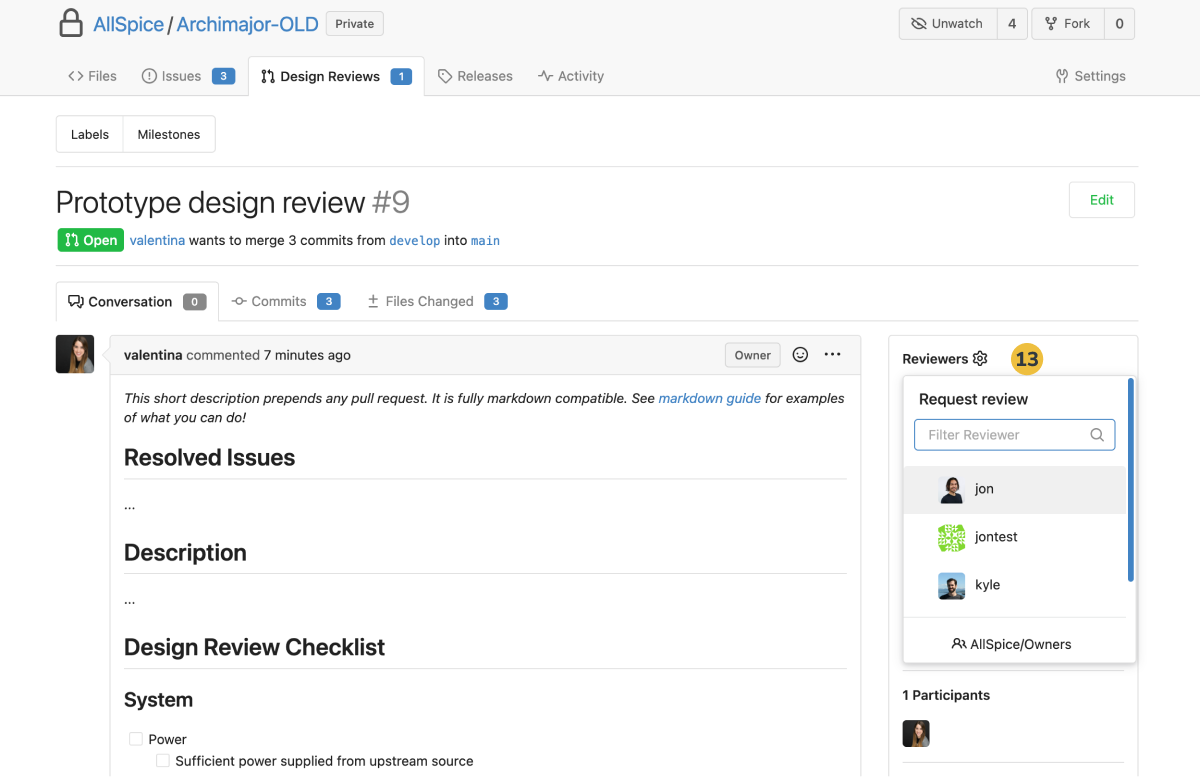
Task: Click the search icon in Filter Reviewer
Action: pyautogui.click(x=1097, y=435)
